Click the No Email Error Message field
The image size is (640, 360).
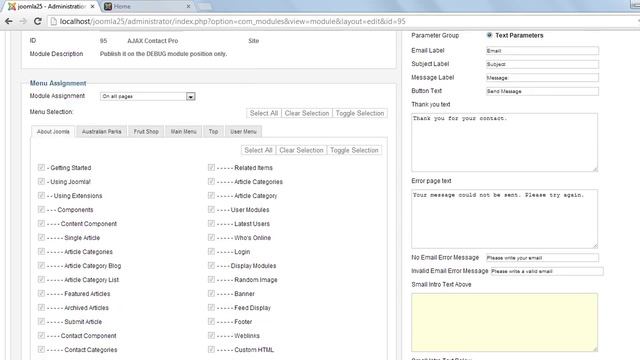pyautogui.click(x=542, y=258)
